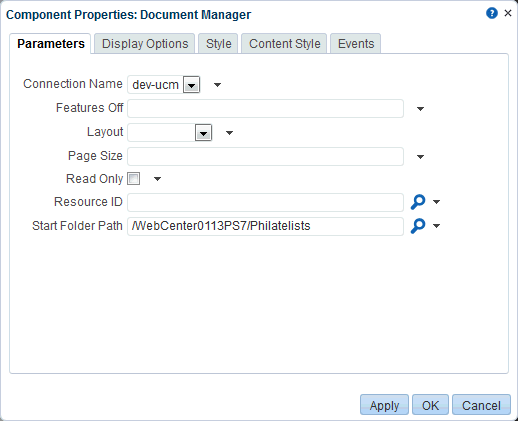Click the Cancel button

click(x=481, y=405)
